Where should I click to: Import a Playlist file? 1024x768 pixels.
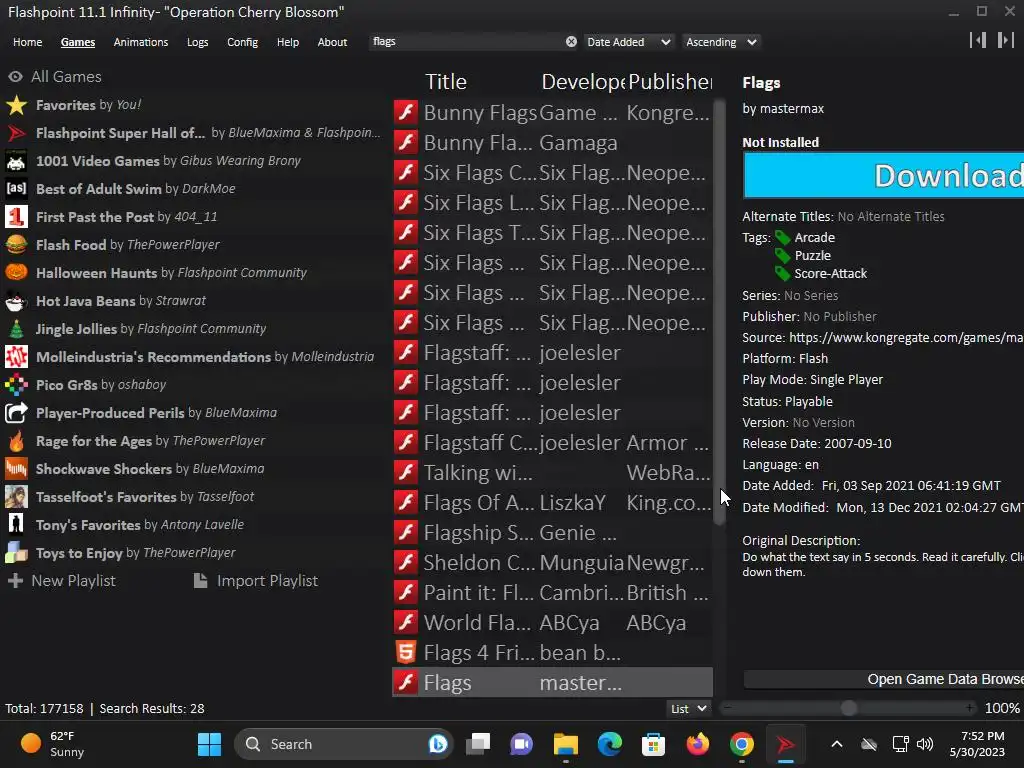click(x=256, y=581)
